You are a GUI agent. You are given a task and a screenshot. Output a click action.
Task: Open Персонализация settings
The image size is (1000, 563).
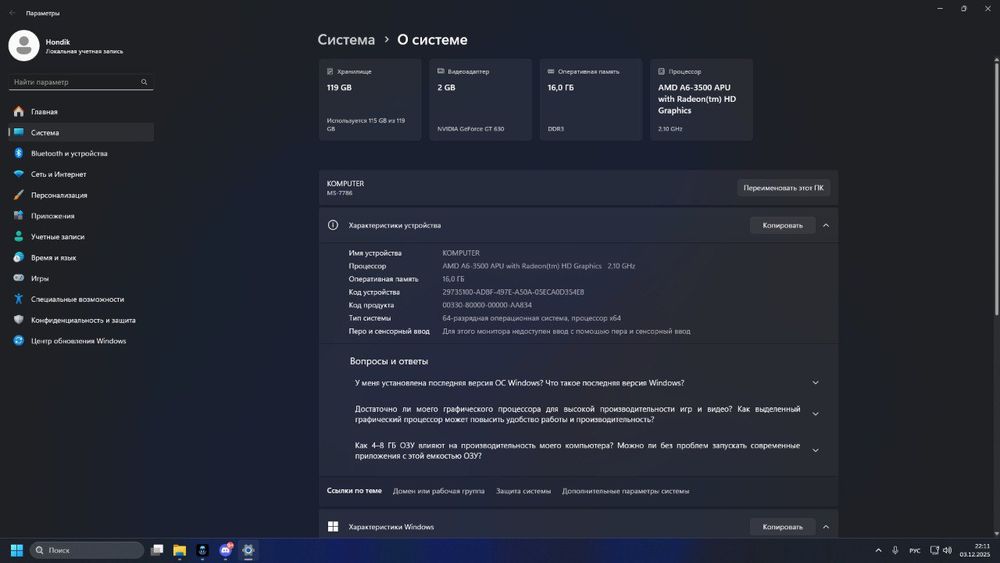pos(81,195)
